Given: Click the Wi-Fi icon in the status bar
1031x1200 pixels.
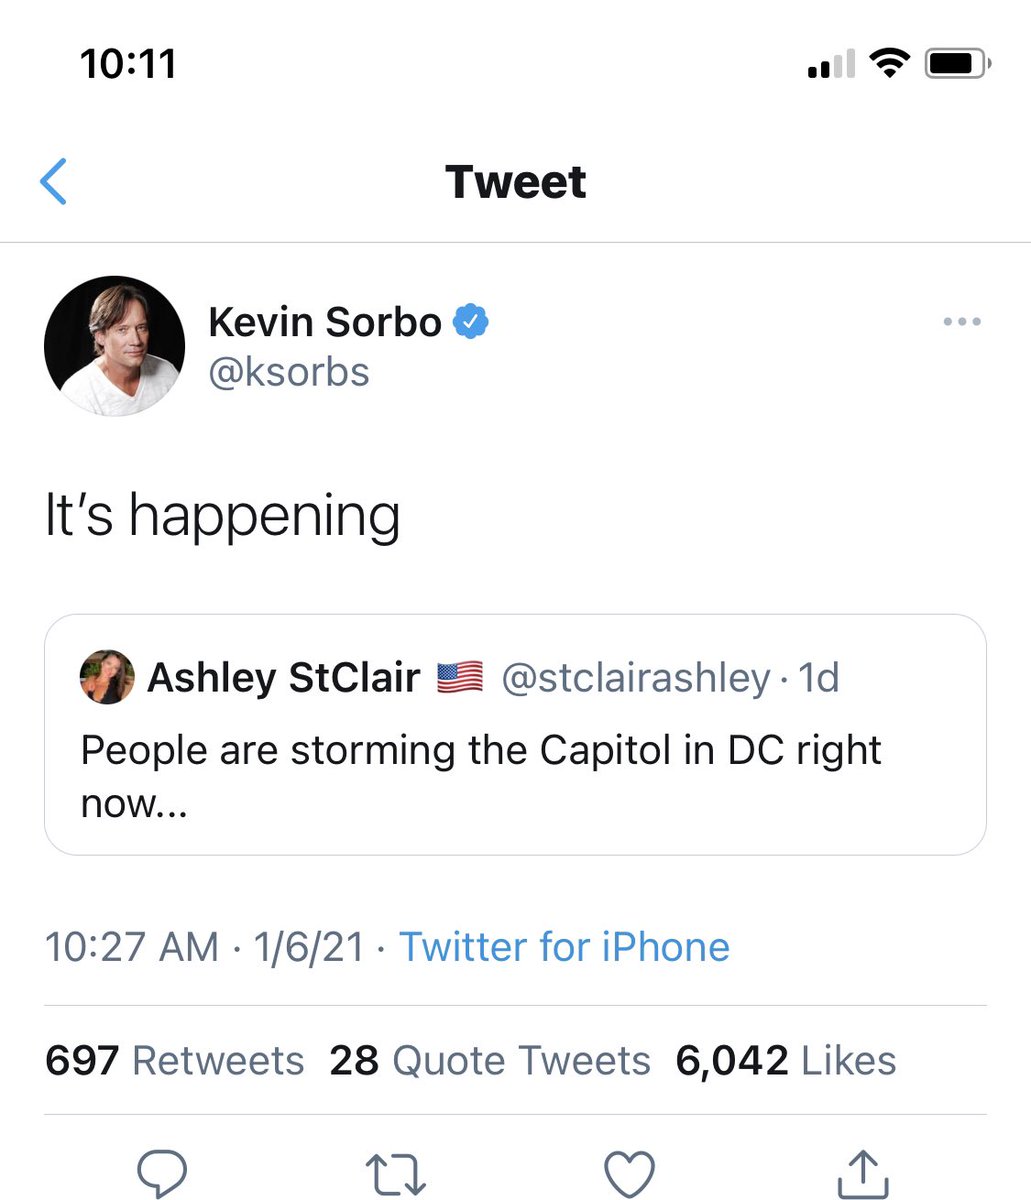Looking at the screenshot, I should pos(888,62).
